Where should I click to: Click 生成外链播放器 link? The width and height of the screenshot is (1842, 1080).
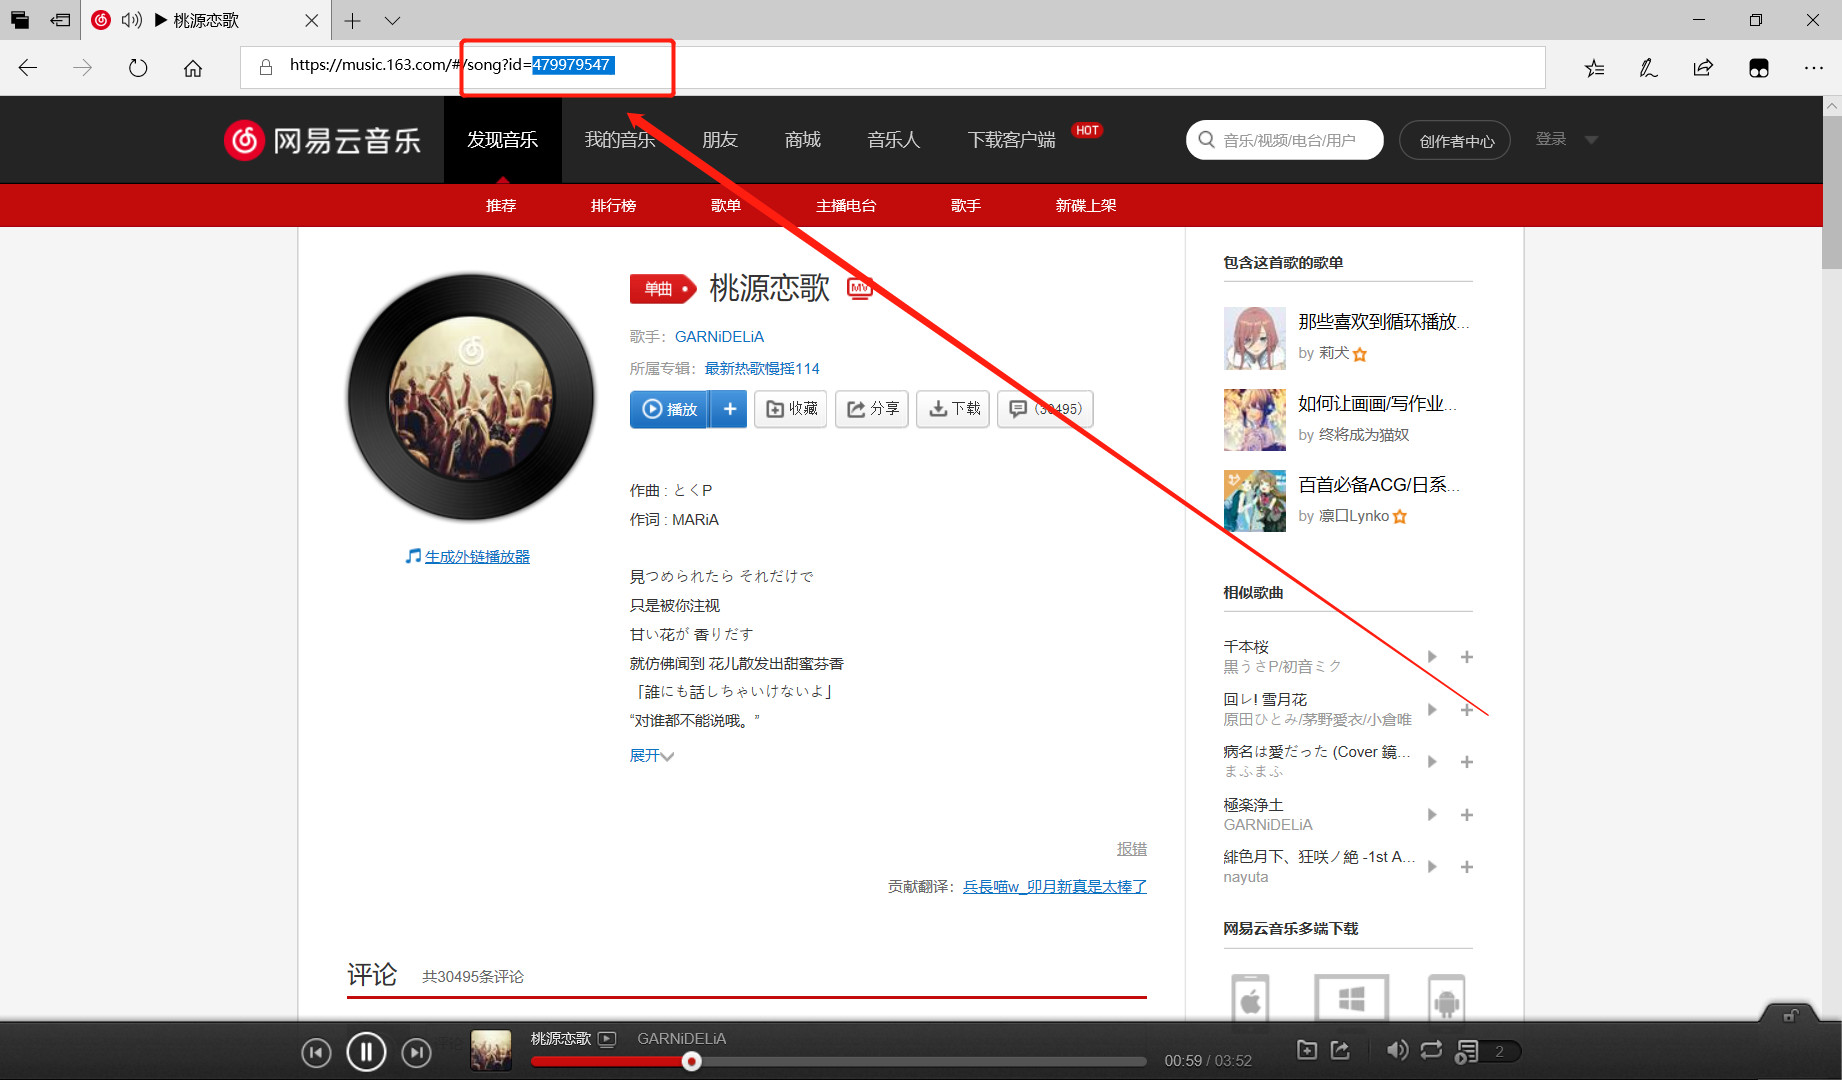click(x=477, y=557)
